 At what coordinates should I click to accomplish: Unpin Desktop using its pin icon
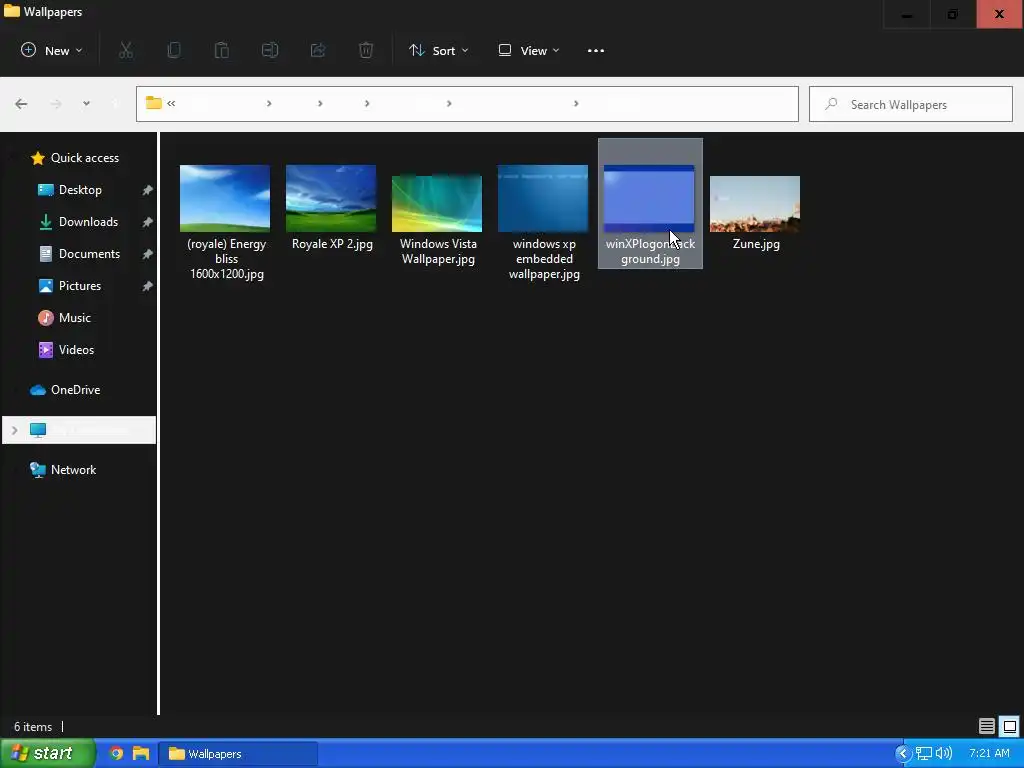click(x=148, y=189)
